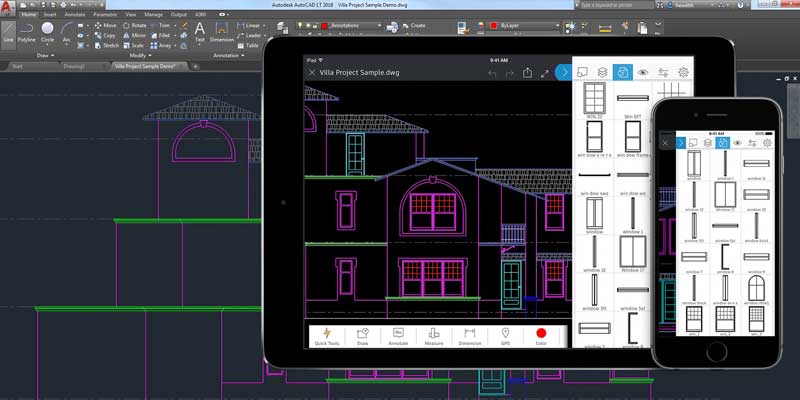Tap the GPS button on iPad toolbar
Image resolution: width=800 pixels, height=400 pixels.
(x=505, y=337)
